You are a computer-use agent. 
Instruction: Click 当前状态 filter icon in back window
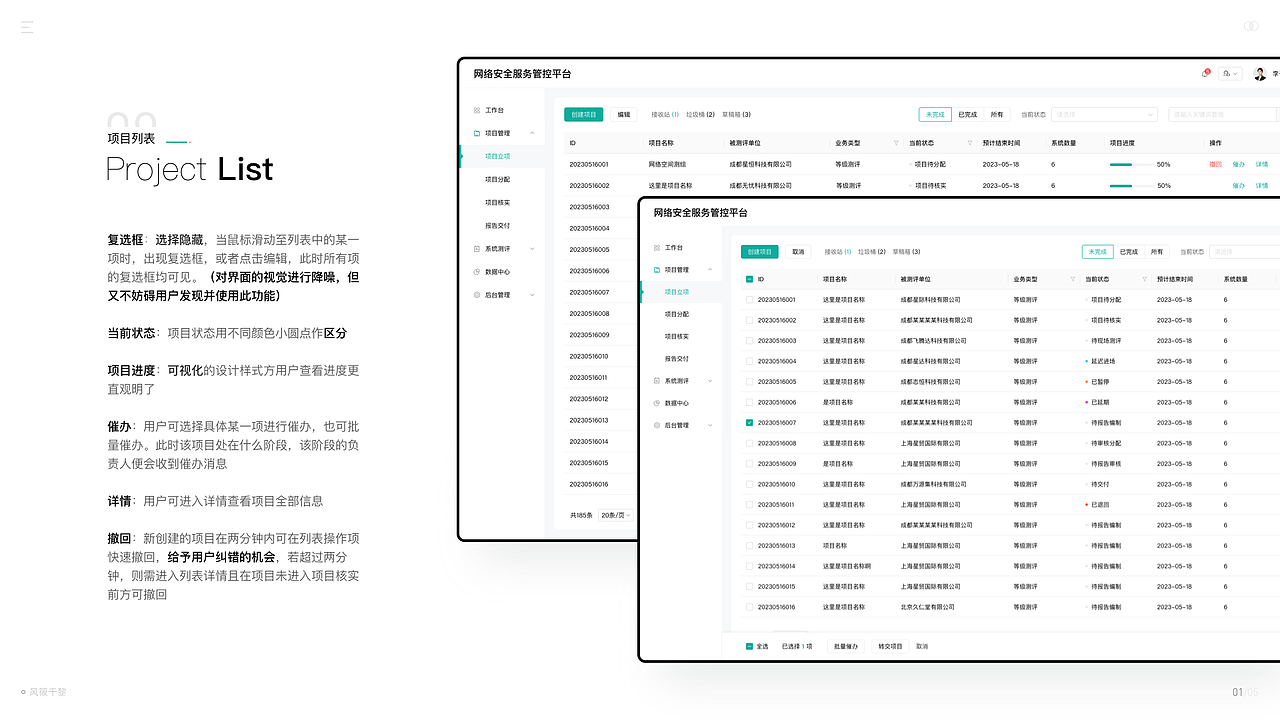coord(969,143)
